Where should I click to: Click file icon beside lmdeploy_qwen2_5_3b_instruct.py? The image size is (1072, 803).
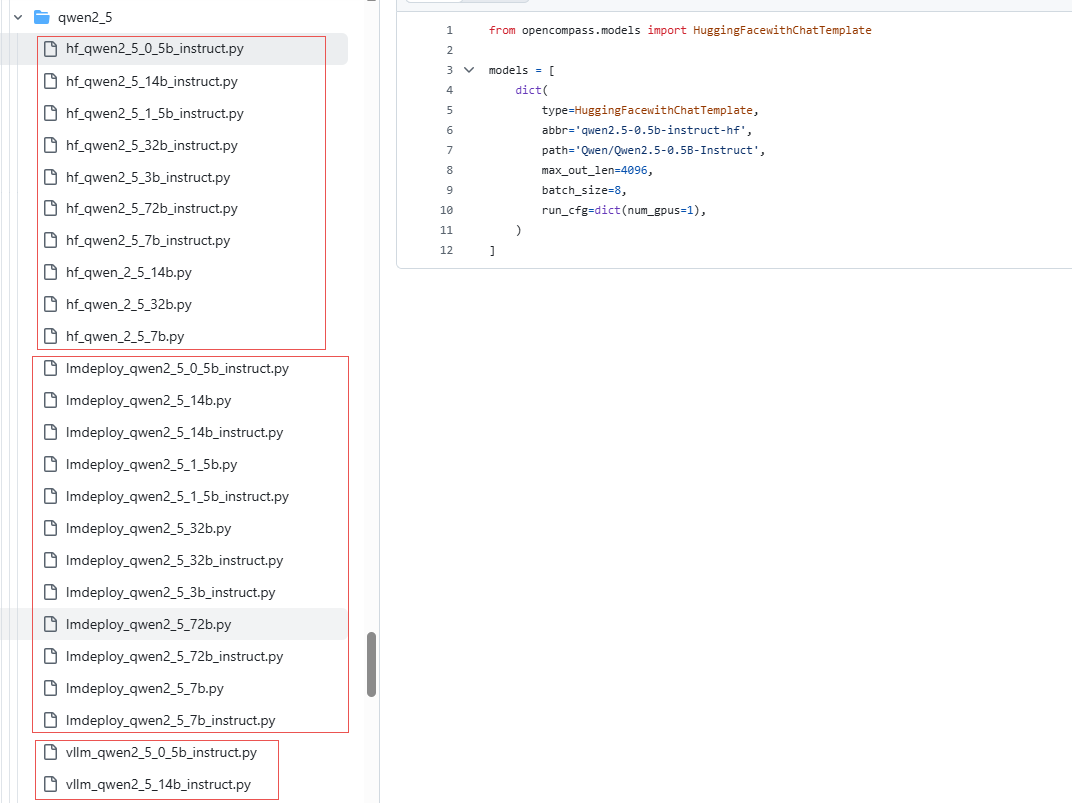[x=51, y=593]
